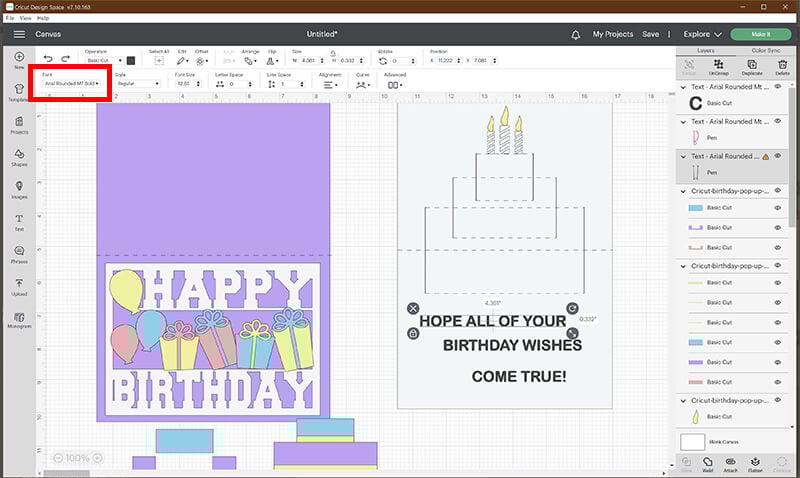Click the Undo arrow
The width and height of the screenshot is (800, 478).
point(48,59)
